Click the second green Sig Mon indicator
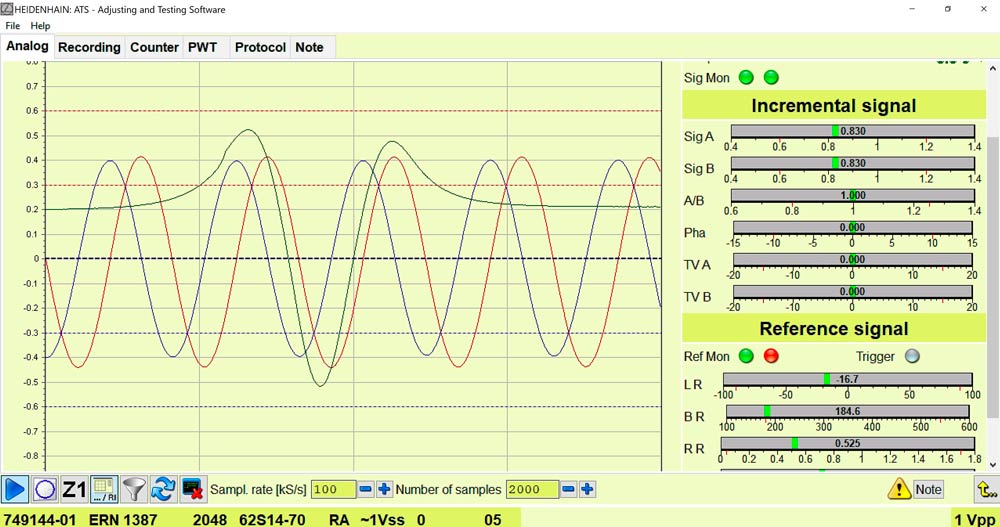Screen dimensions: 1000x527 [x=771, y=78]
